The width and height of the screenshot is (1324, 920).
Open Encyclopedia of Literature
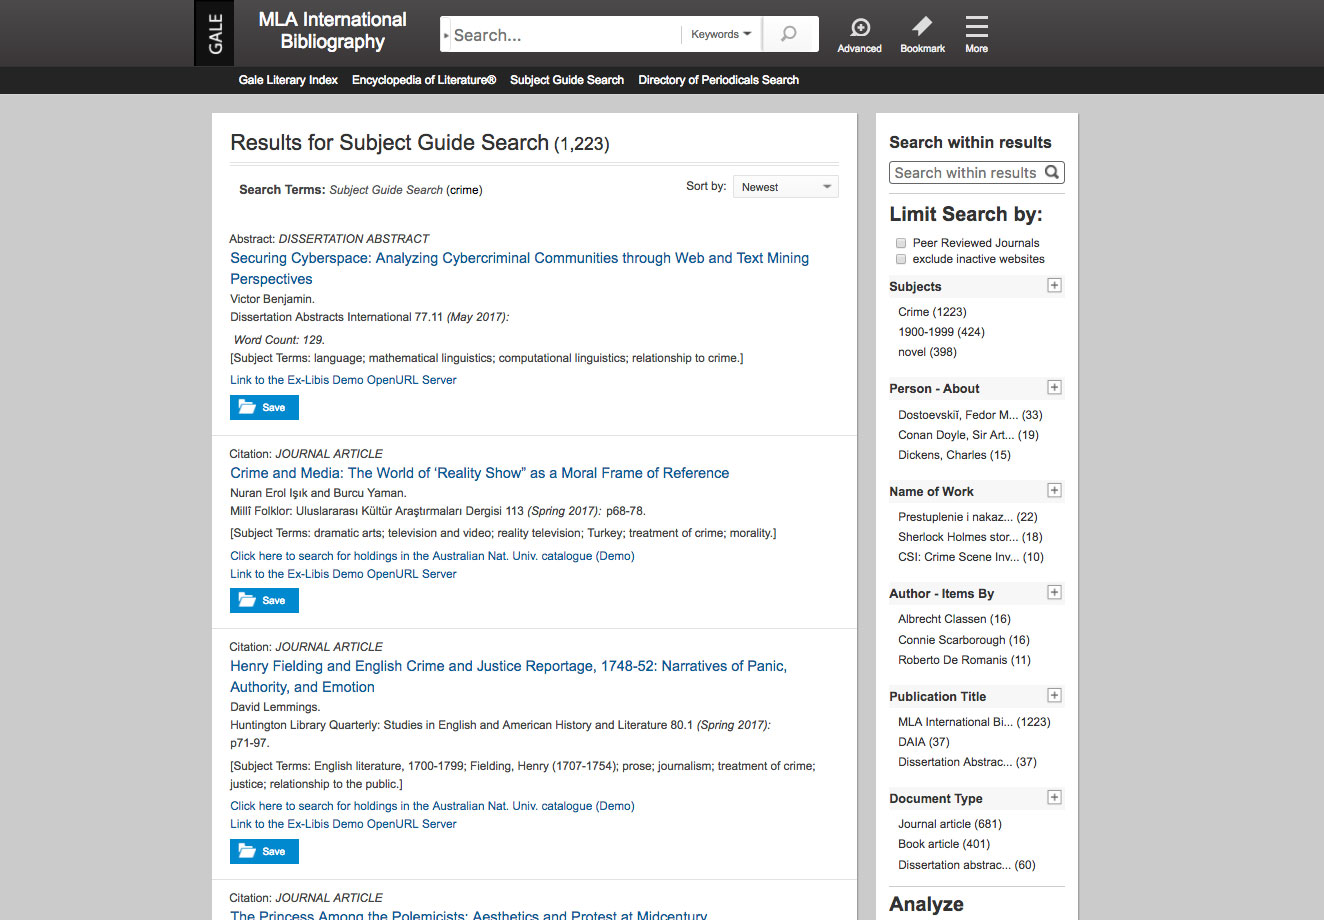point(424,80)
